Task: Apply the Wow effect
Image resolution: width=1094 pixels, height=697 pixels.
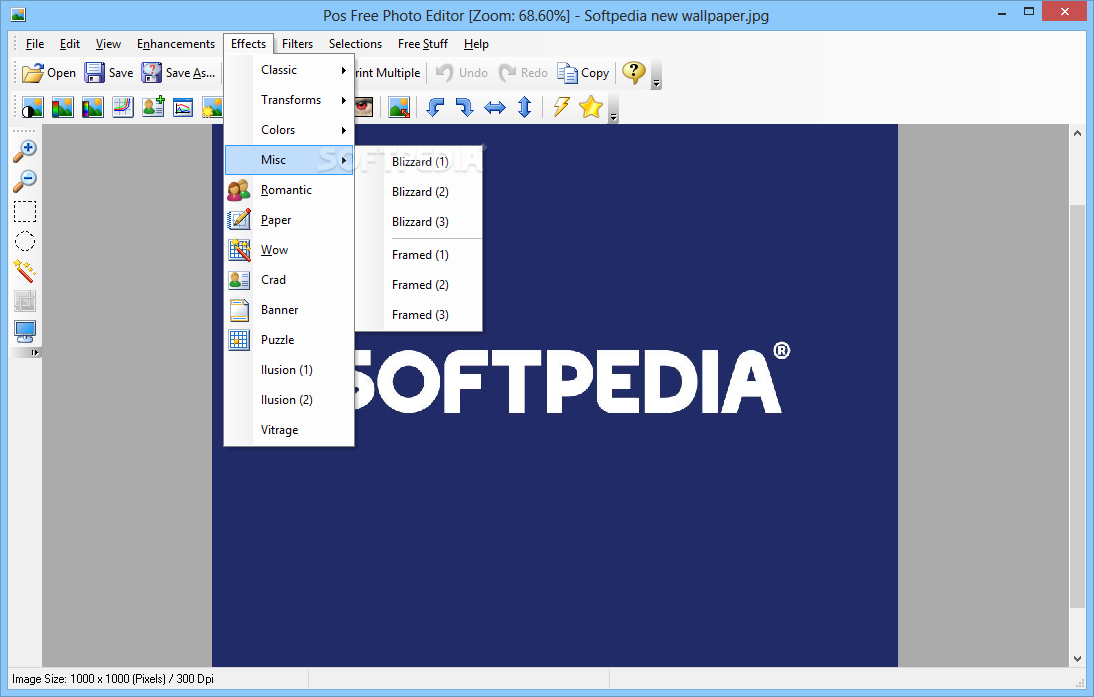Action: coord(289,250)
